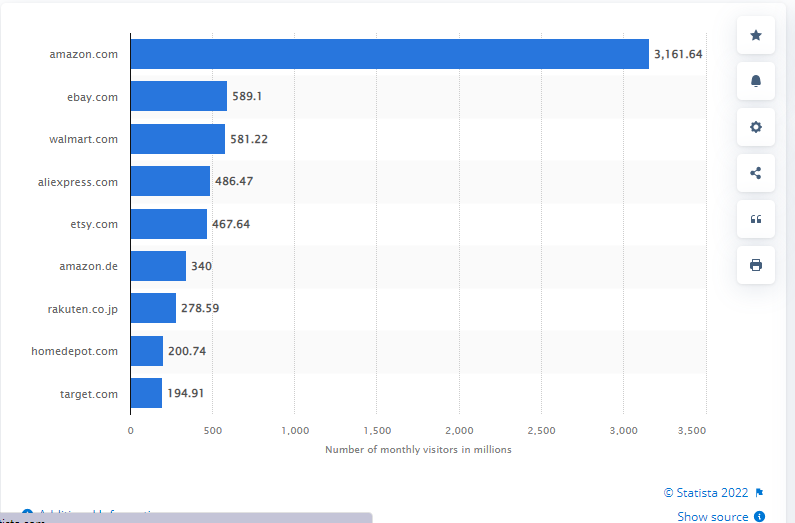Click the rakuten.co.jp bar
795x523 pixels.
point(153,308)
